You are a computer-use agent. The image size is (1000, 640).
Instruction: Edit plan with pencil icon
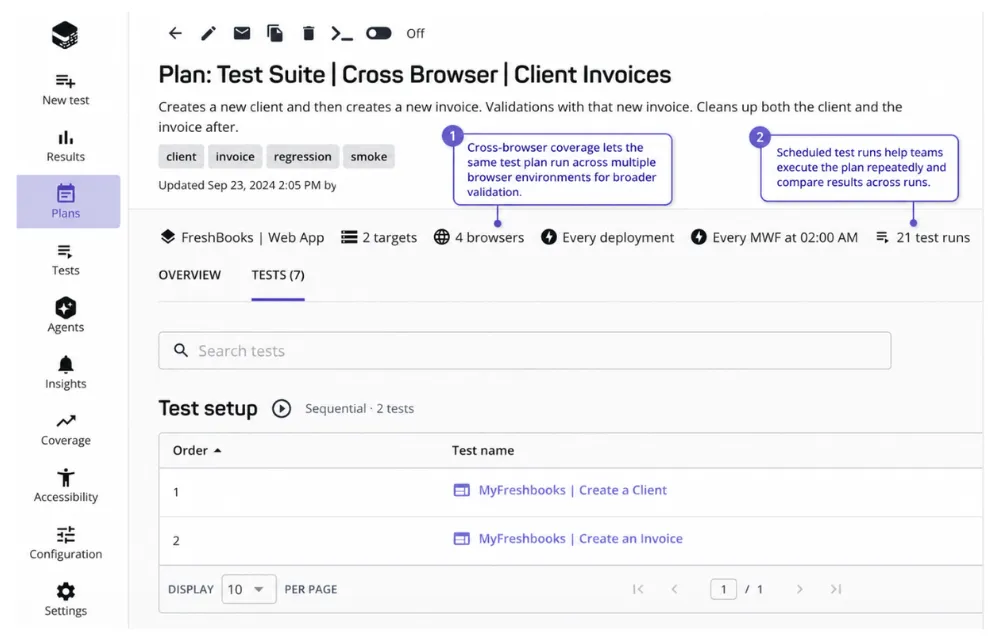click(x=209, y=33)
